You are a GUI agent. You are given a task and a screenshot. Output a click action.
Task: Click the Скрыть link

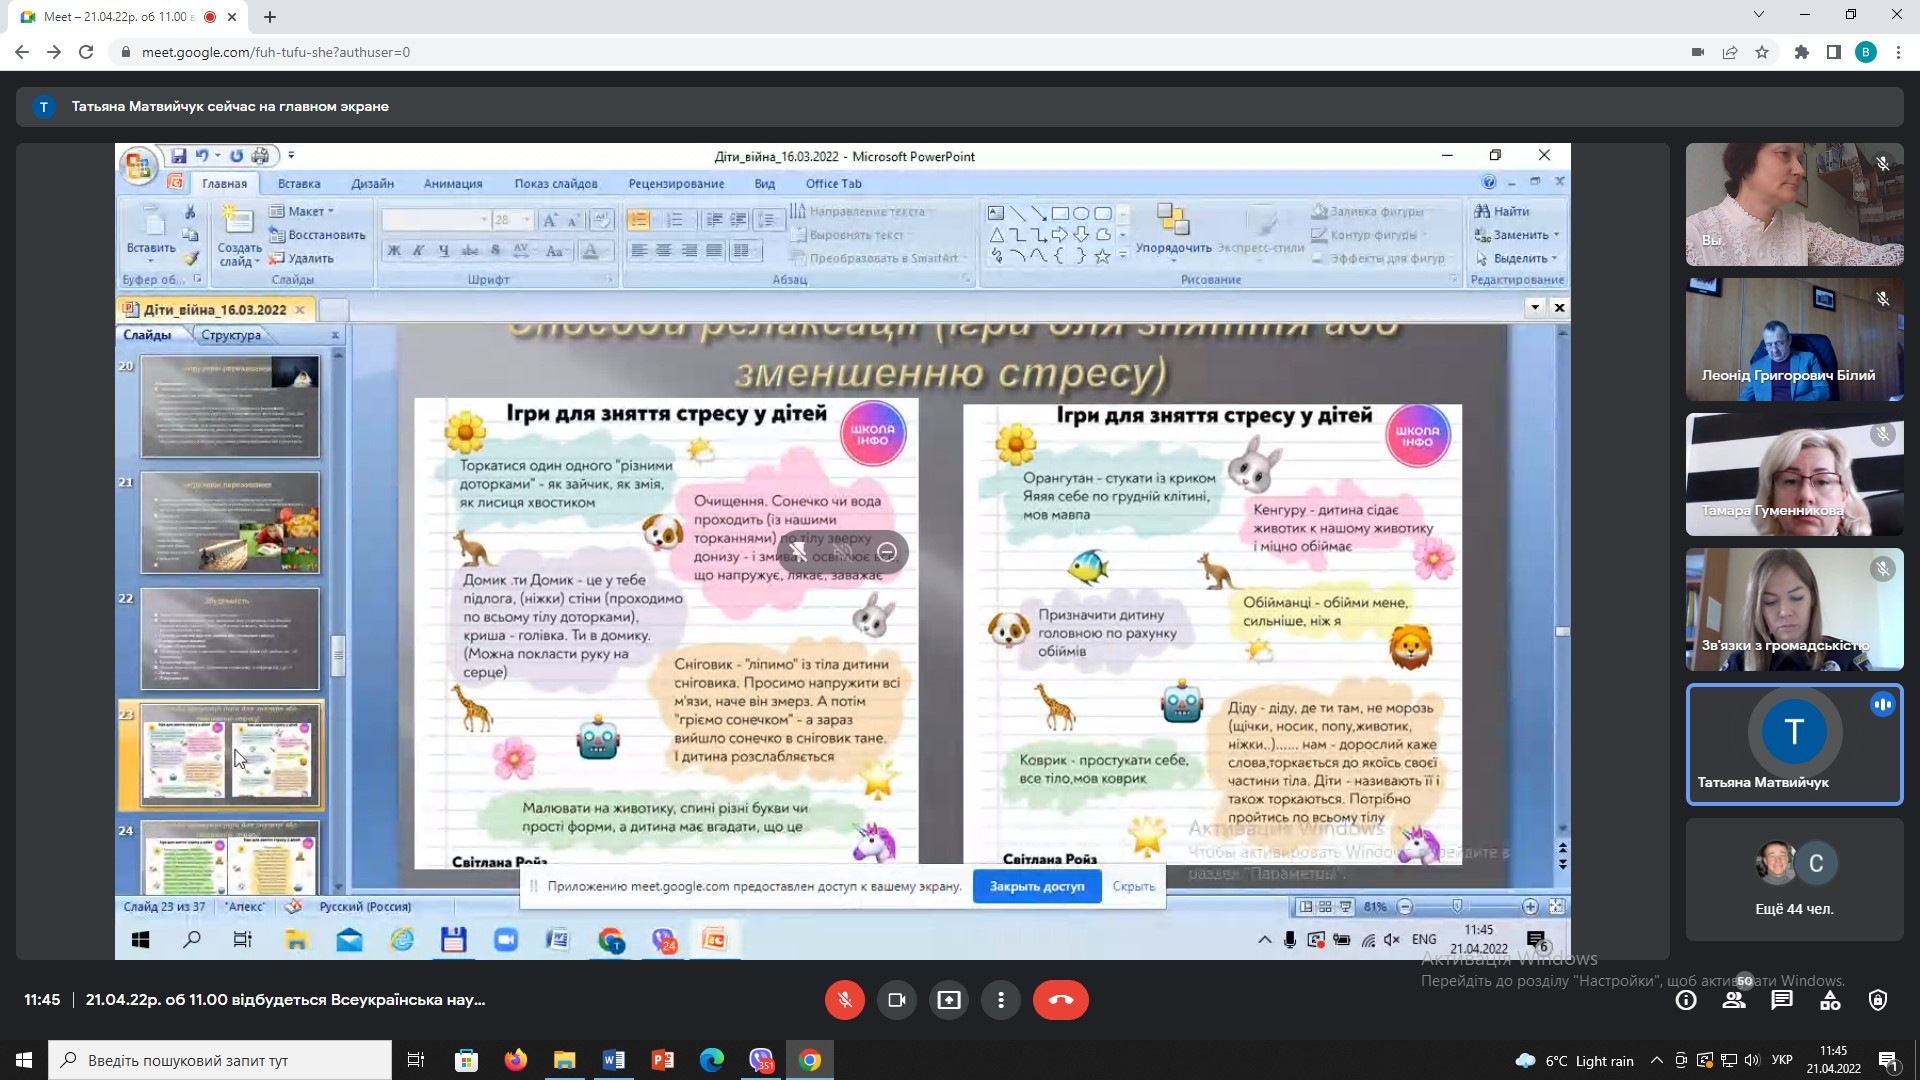click(1133, 886)
